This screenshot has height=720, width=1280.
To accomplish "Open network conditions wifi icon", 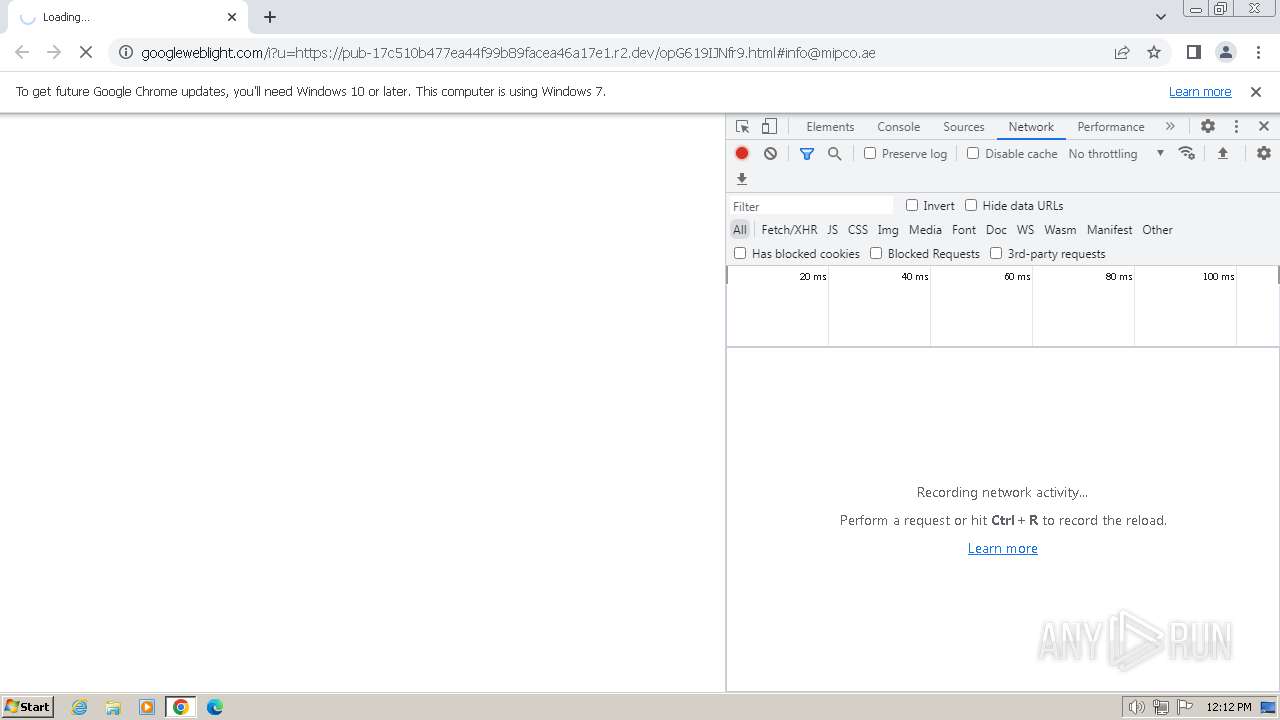I will 1187,153.
